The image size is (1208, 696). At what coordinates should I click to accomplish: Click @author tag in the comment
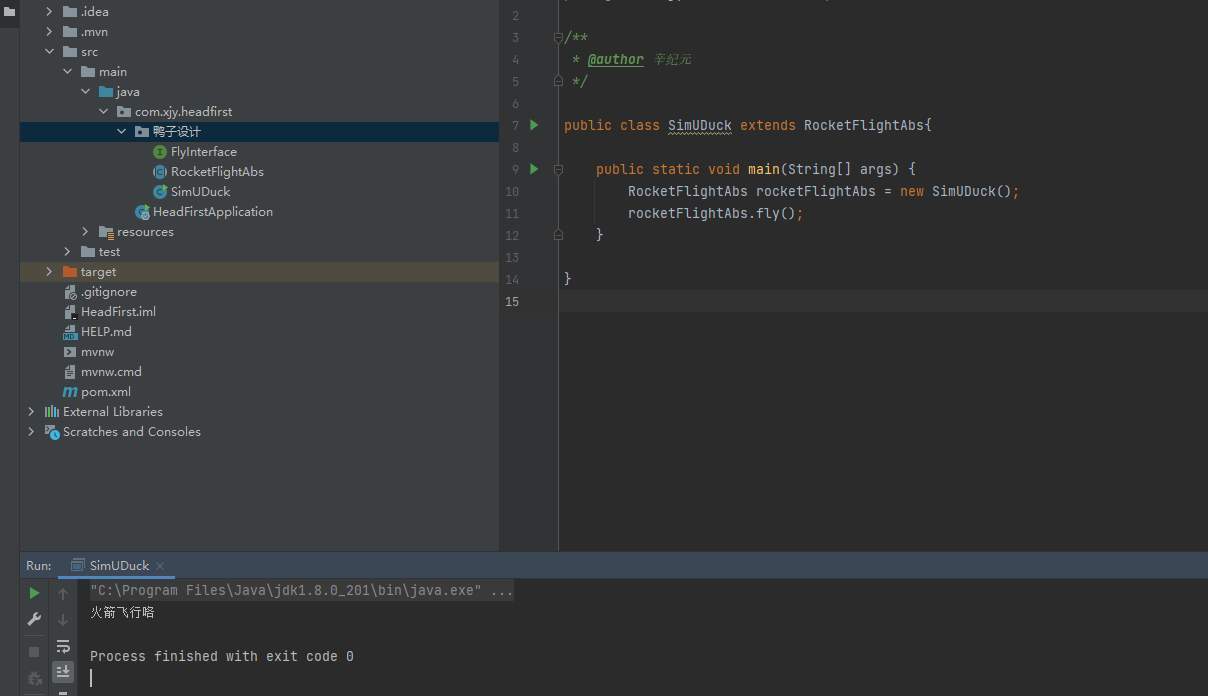616,59
